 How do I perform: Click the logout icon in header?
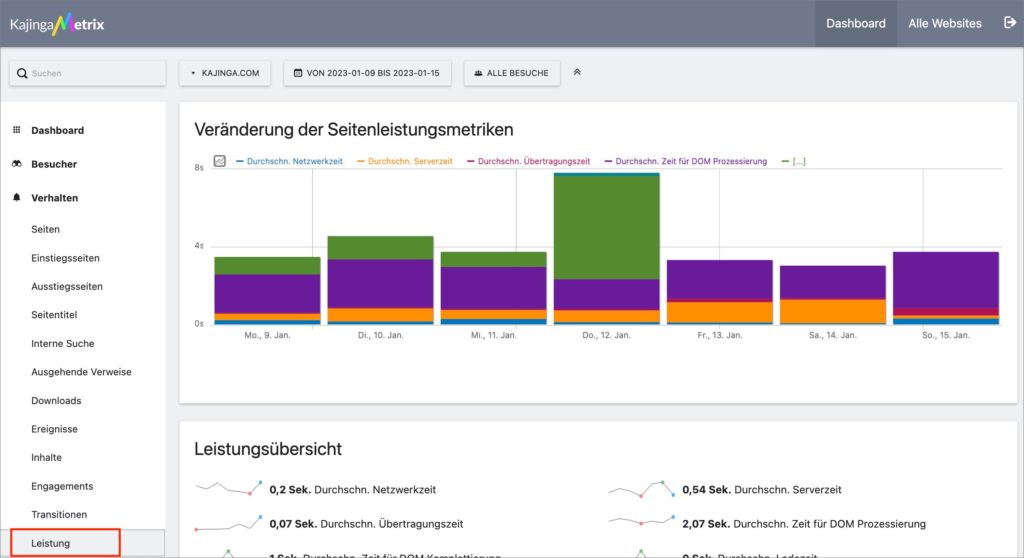click(x=1010, y=23)
